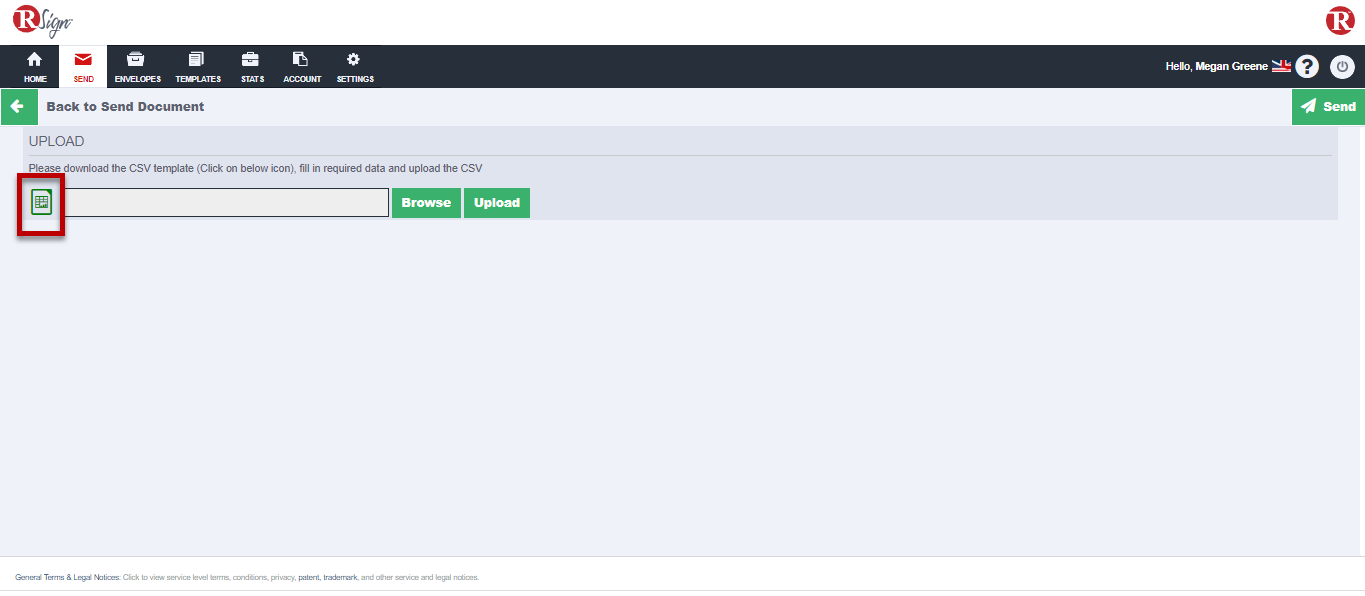Click the RSign logo at top left

[42, 21]
